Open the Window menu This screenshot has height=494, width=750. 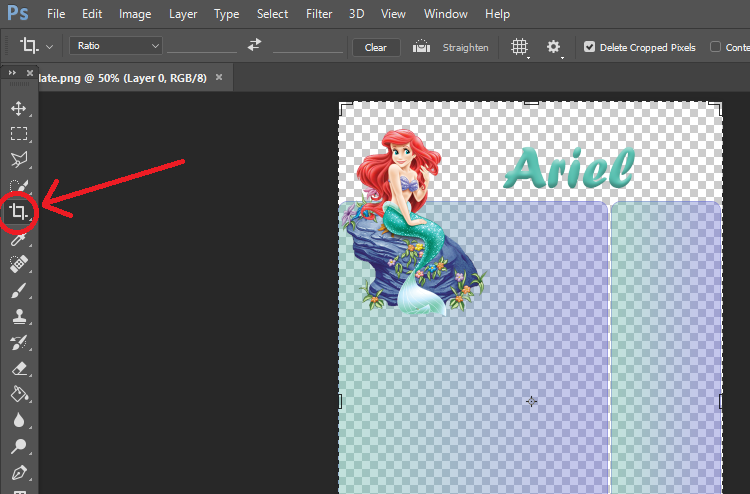pyautogui.click(x=445, y=14)
